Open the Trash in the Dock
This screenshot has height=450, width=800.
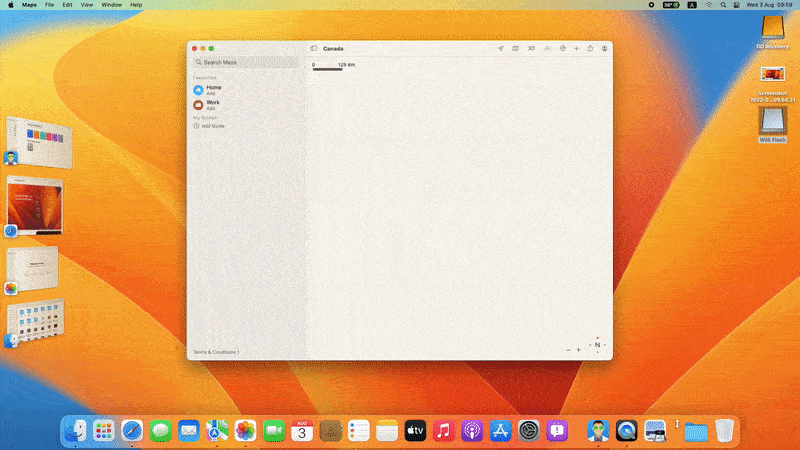pyautogui.click(x=724, y=431)
